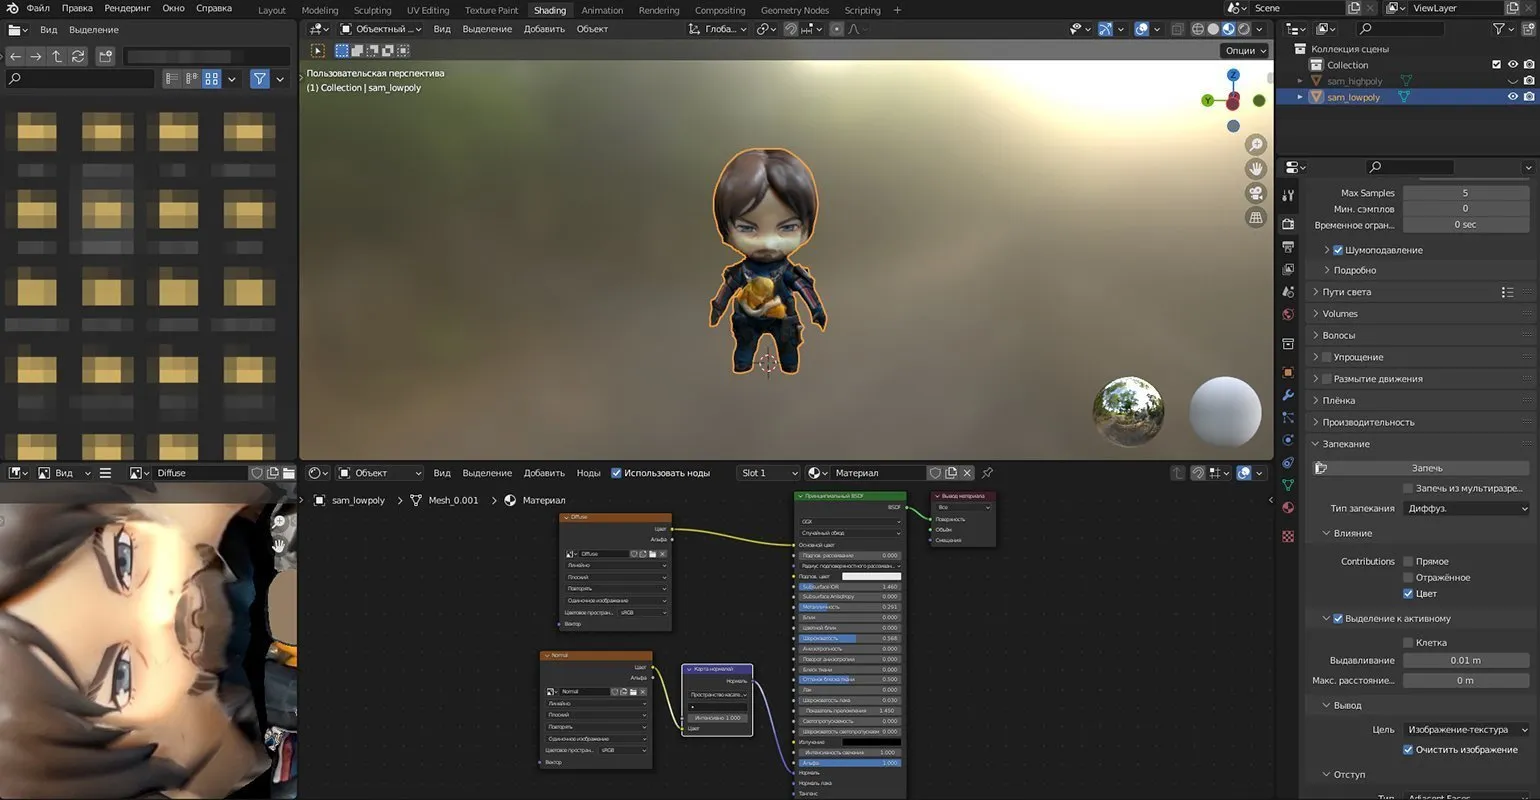
Task: Expand the Пути света panel
Action: coord(1346,292)
